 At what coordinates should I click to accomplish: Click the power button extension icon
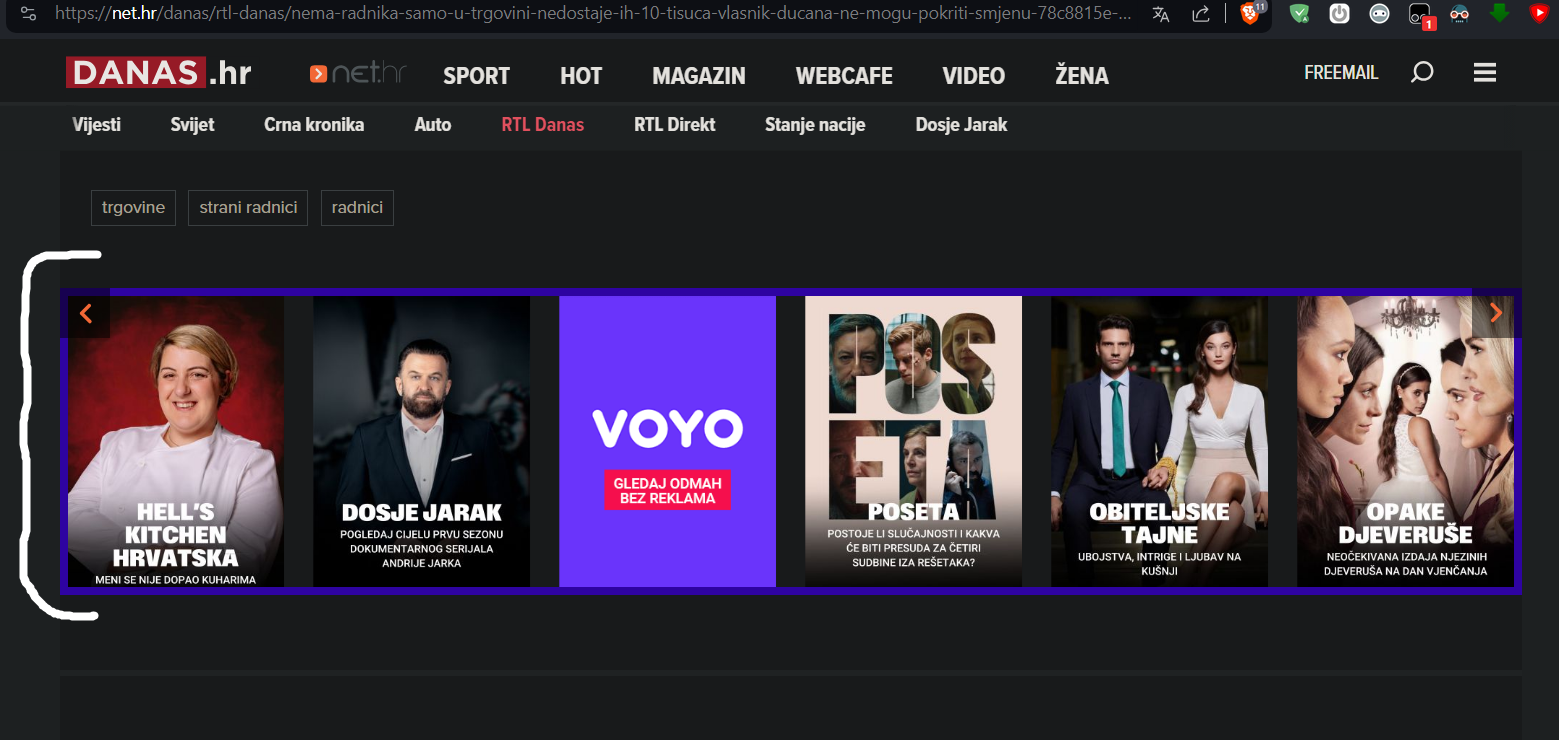pyautogui.click(x=1339, y=14)
